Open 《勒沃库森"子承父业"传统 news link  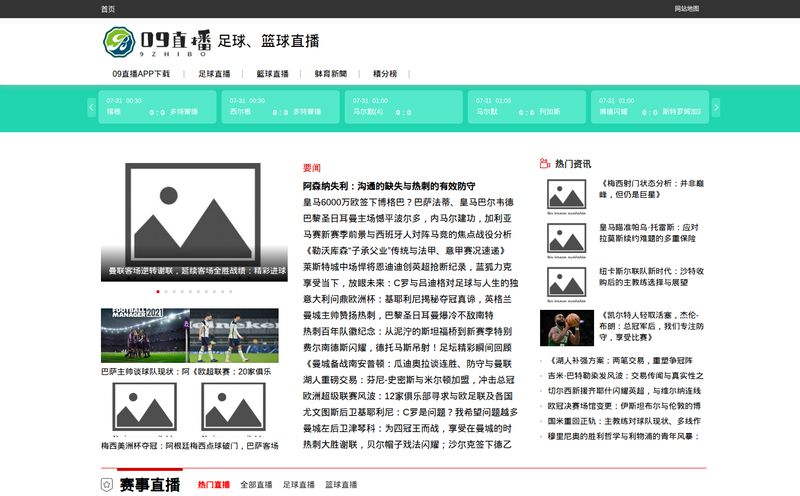(405, 251)
